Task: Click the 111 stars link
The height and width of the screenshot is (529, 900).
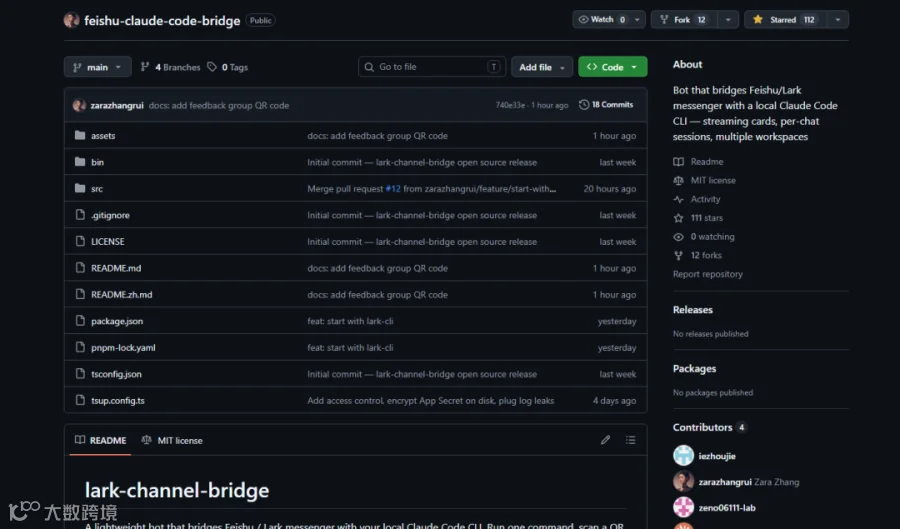Action: [x=707, y=218]
